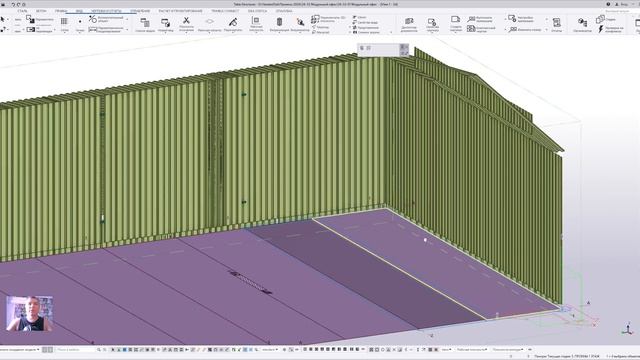640x360 pixels.
Task: Select the arrow pointer tool in ribbon
Action: [x=3, y=19]
